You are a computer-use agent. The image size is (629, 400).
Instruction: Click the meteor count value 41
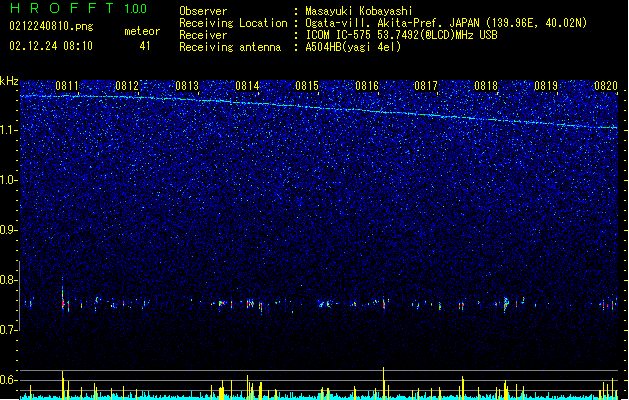point(145,46)
